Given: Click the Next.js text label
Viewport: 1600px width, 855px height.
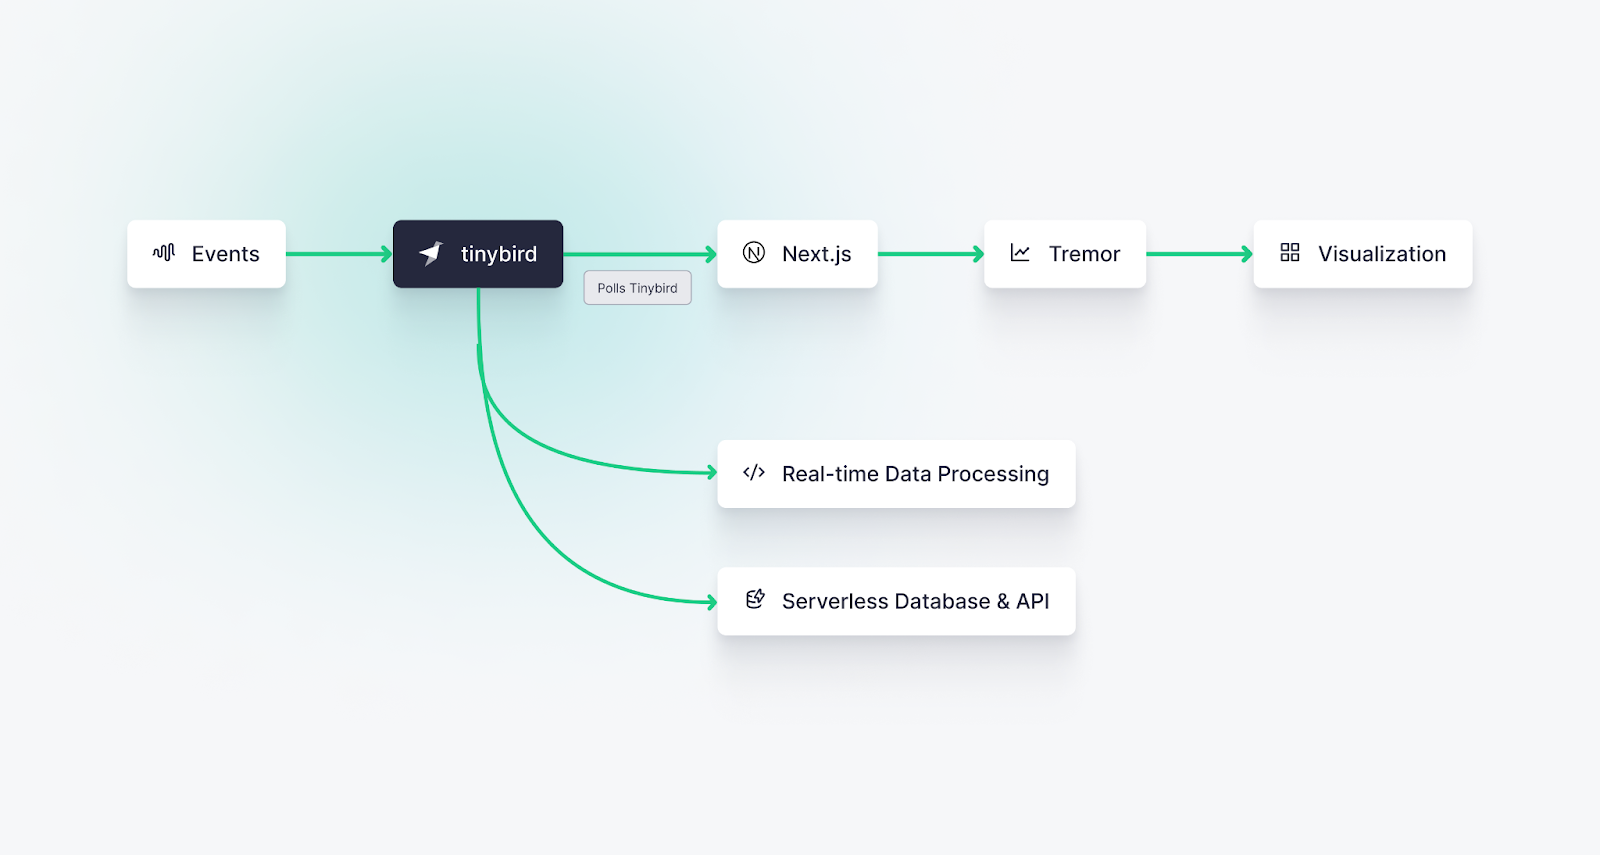Looking at the screenshot, I should coord(816,254).
